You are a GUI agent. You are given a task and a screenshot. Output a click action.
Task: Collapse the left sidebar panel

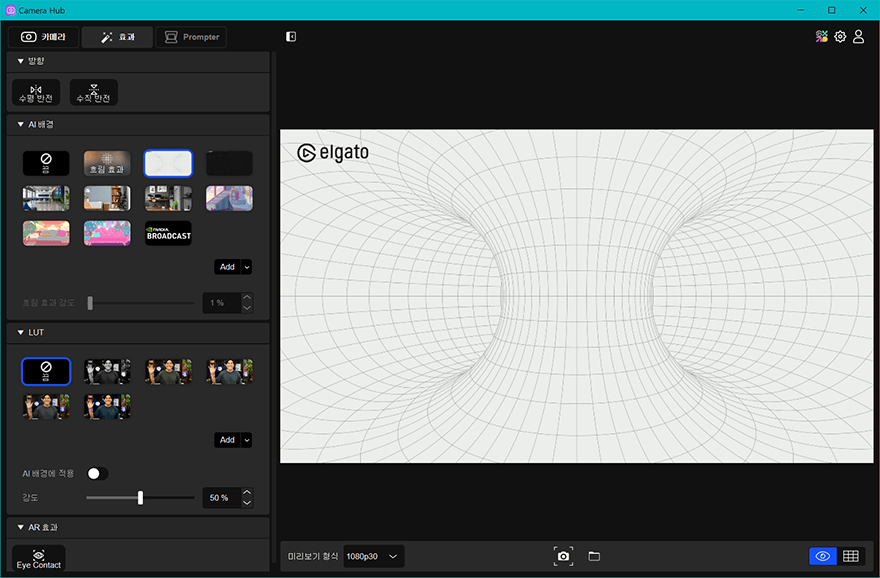[x=291, y=36]
